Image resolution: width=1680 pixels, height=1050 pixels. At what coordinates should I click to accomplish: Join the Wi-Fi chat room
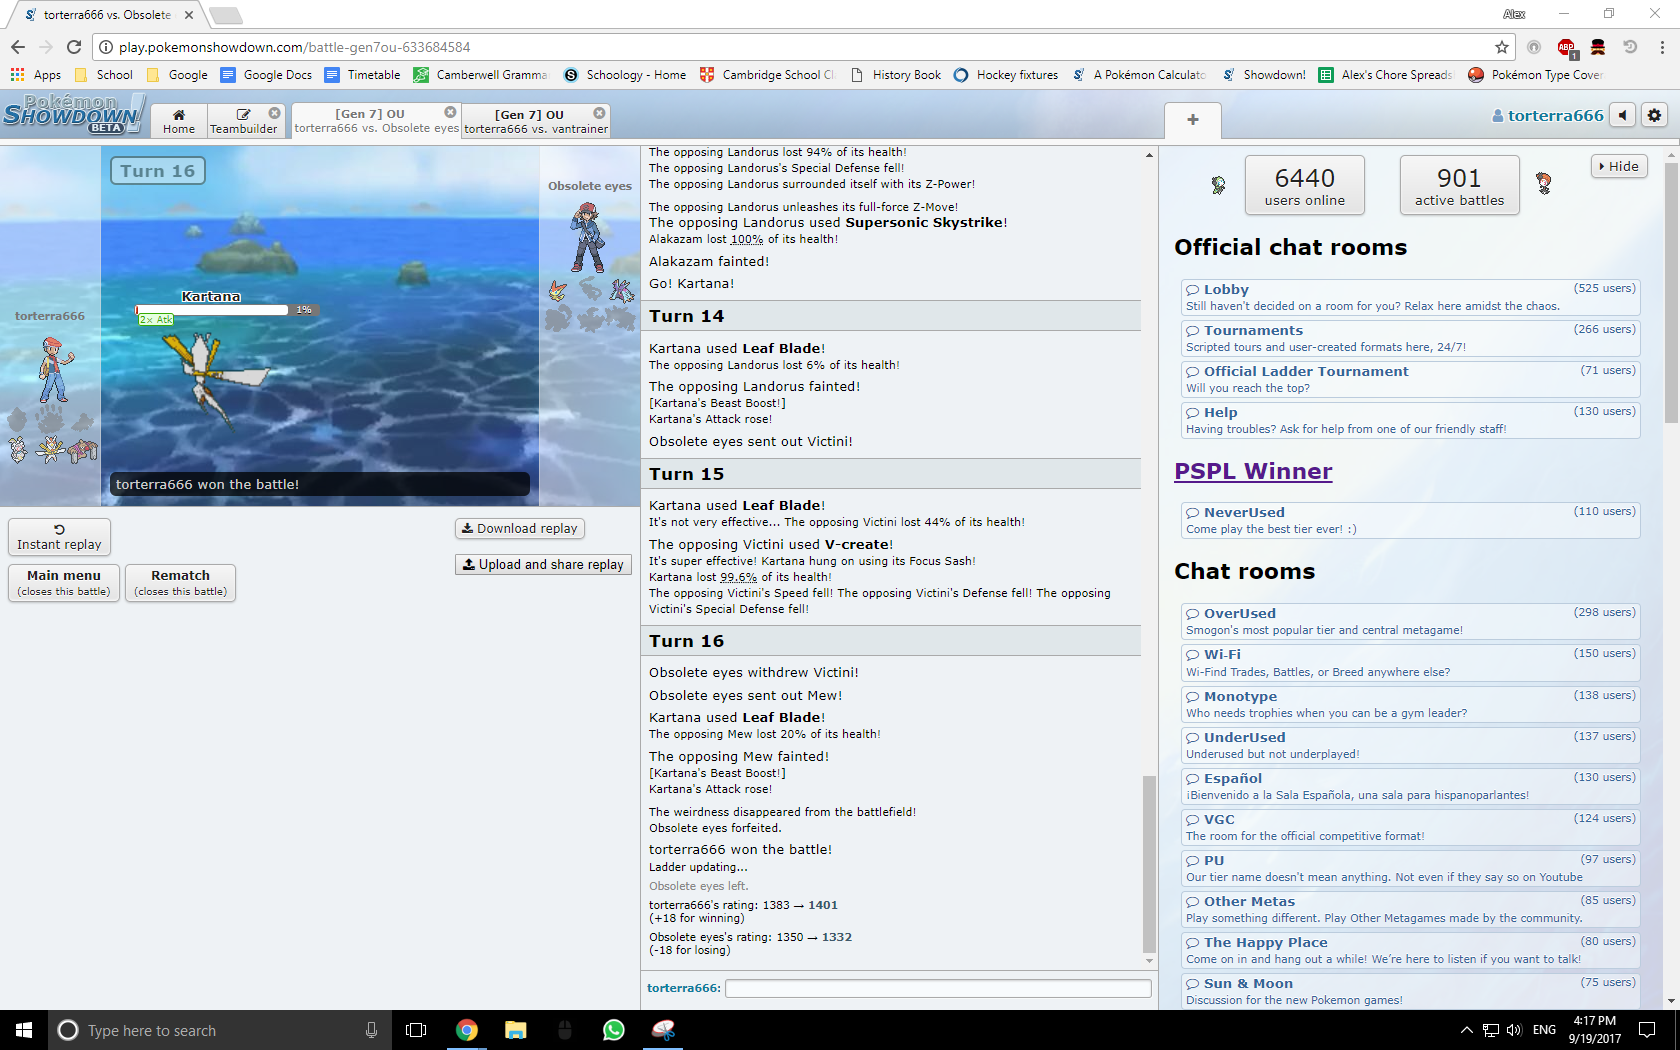pos(1410,662)
